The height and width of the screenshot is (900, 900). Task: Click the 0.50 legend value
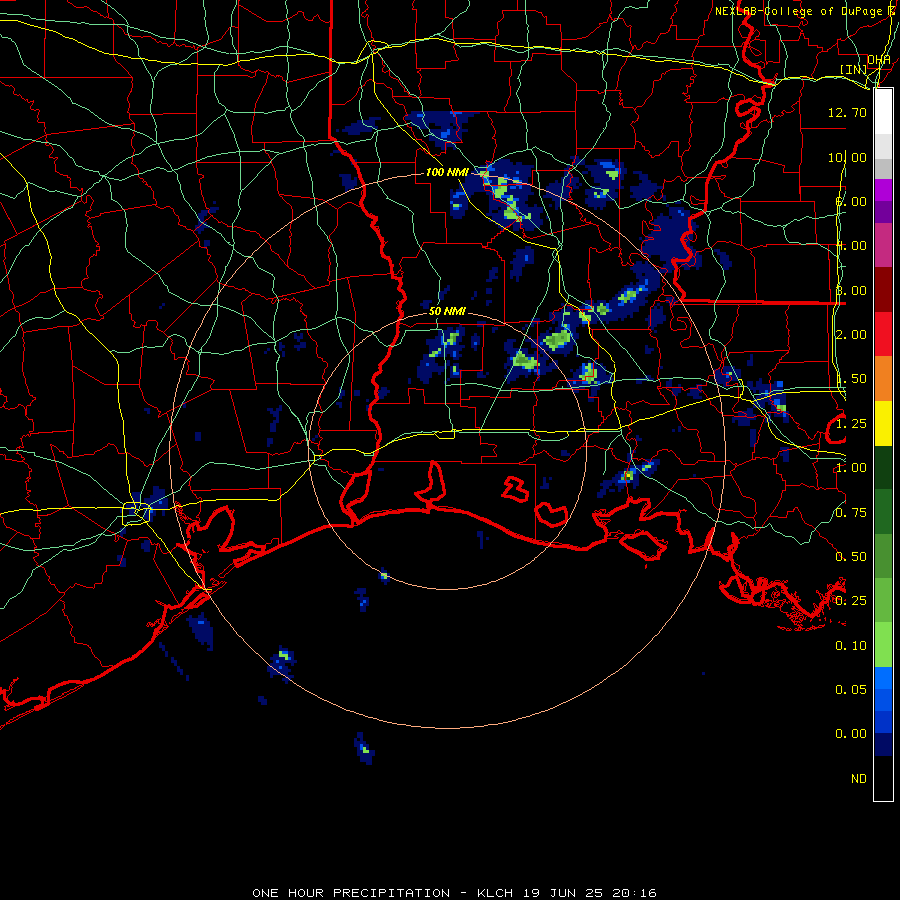click(x=851, y=557)
